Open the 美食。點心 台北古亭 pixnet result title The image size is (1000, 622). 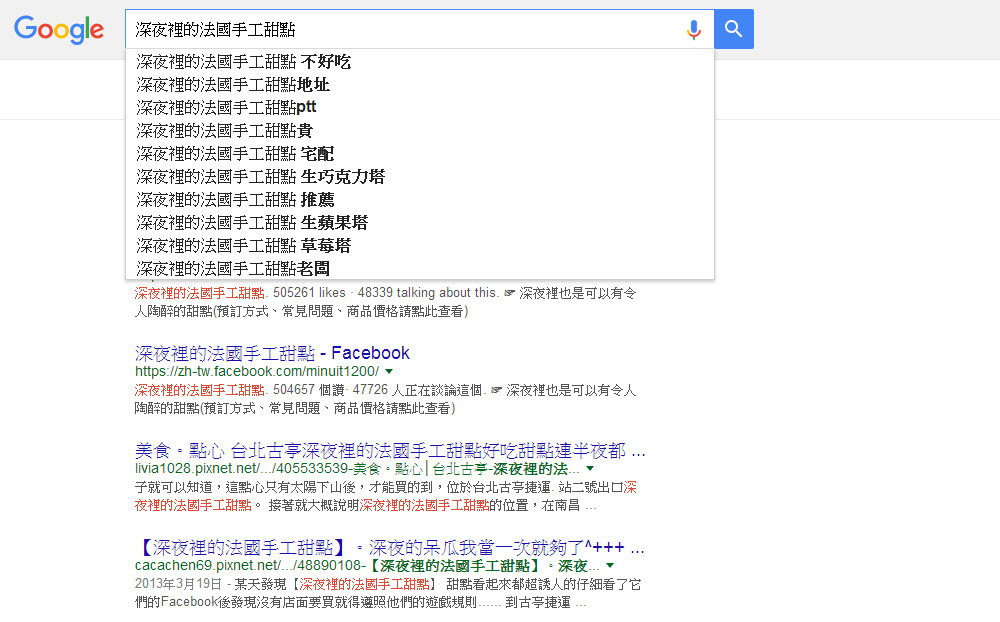pyautogui.click(x=390, y=451)
